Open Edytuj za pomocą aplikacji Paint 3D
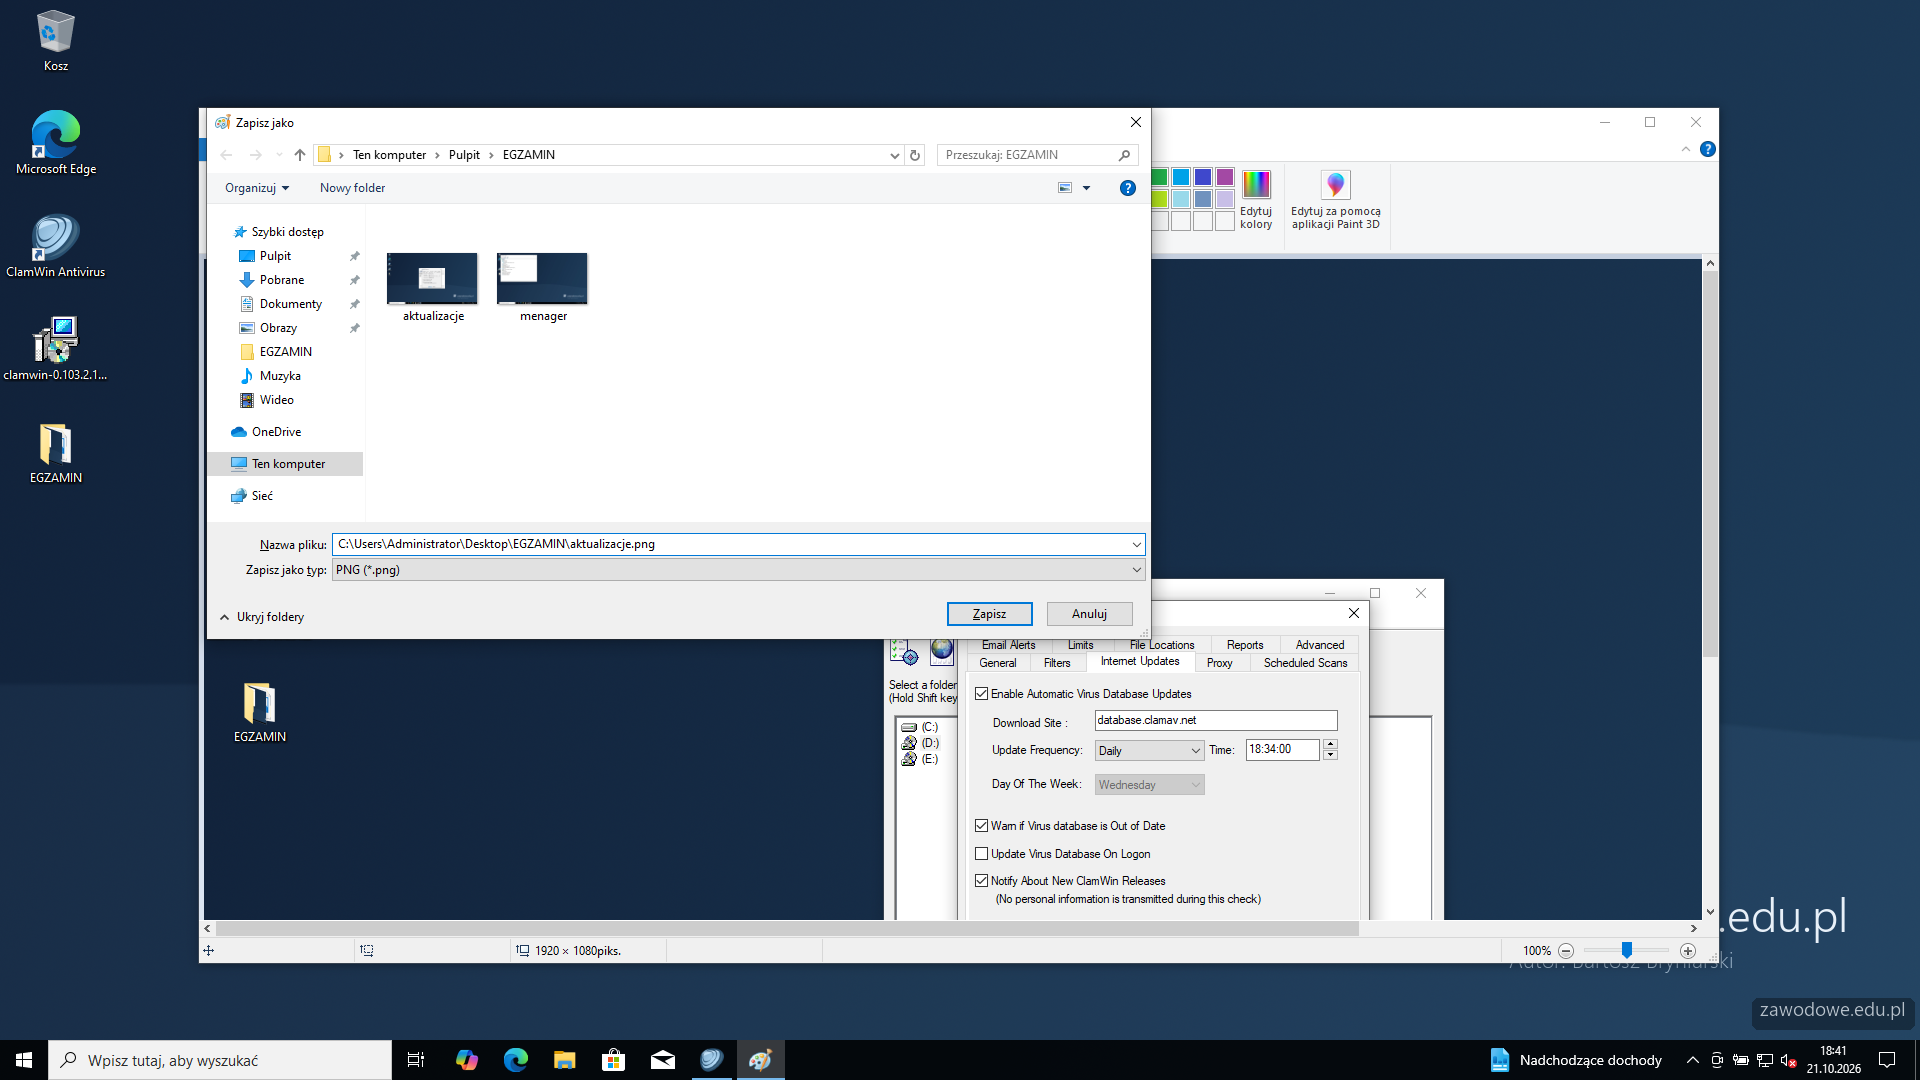The width and height of the screenshot is (1920, 1080). pyautogui.click(x=1336, y=200)
